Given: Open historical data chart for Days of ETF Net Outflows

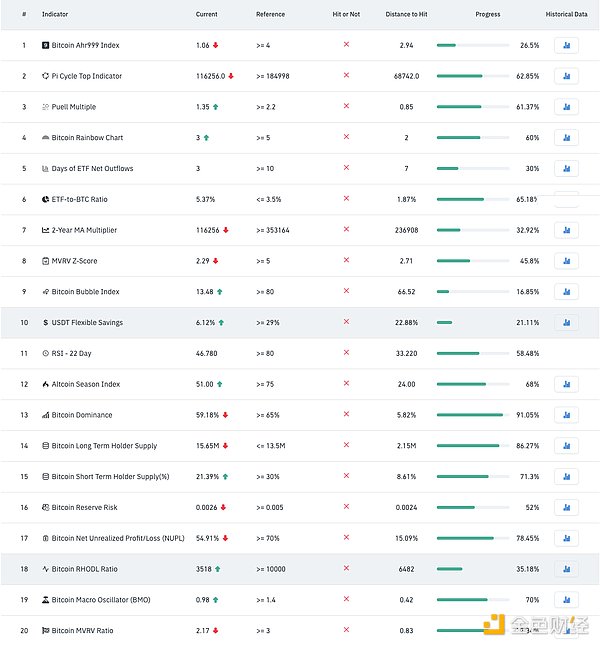Looking at the screenshot, I should (x=566, y=169).
